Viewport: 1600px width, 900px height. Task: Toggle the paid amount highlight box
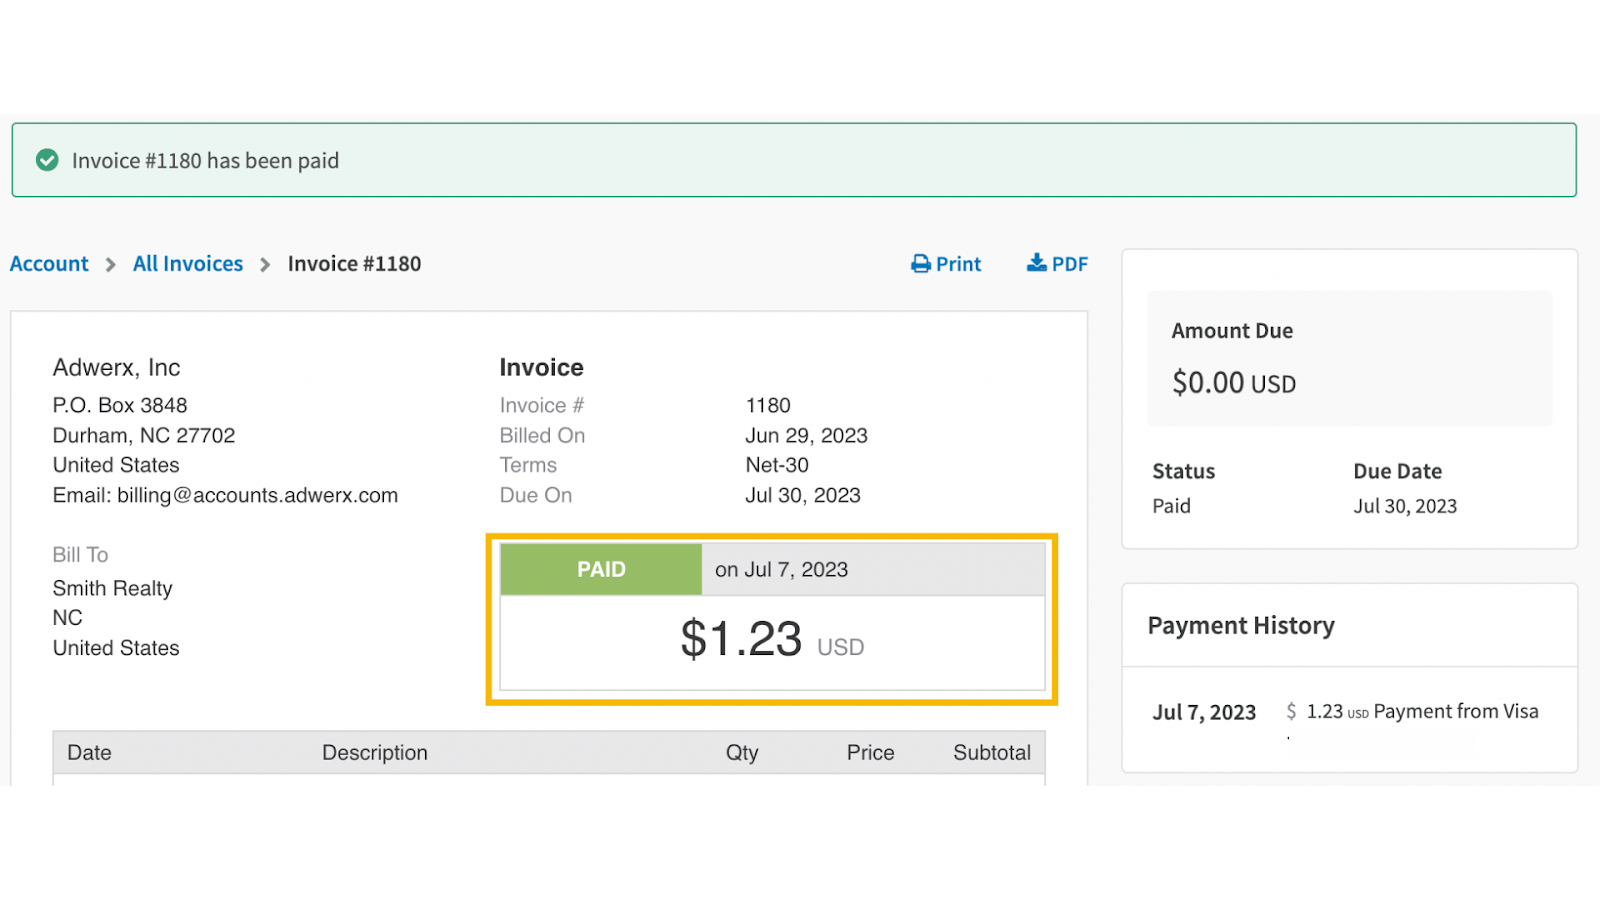[771, 618]
